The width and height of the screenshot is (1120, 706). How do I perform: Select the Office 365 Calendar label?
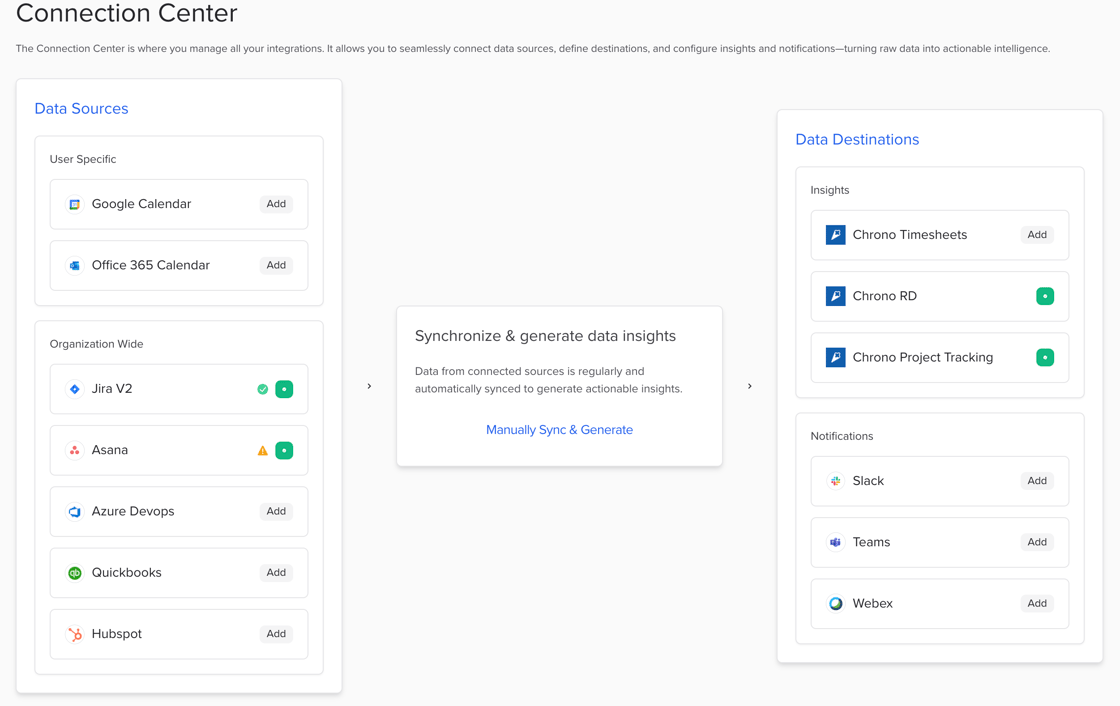pos(151,266)
